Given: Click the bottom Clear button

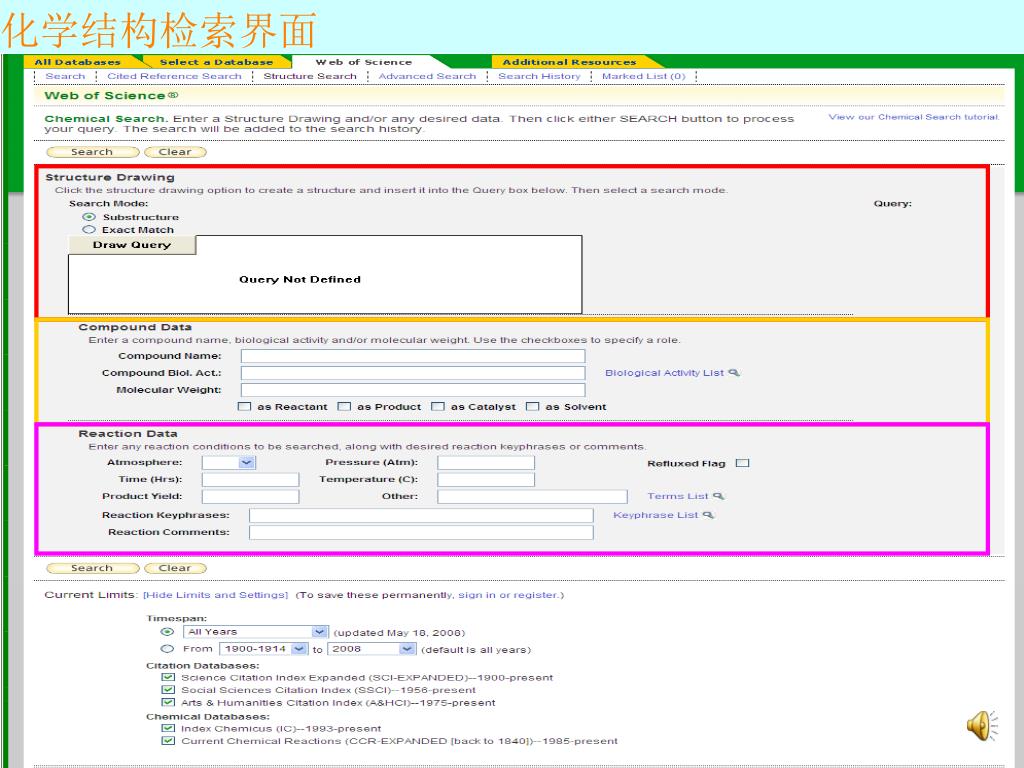Looking at the screenshot, I should tap(175, 568).
